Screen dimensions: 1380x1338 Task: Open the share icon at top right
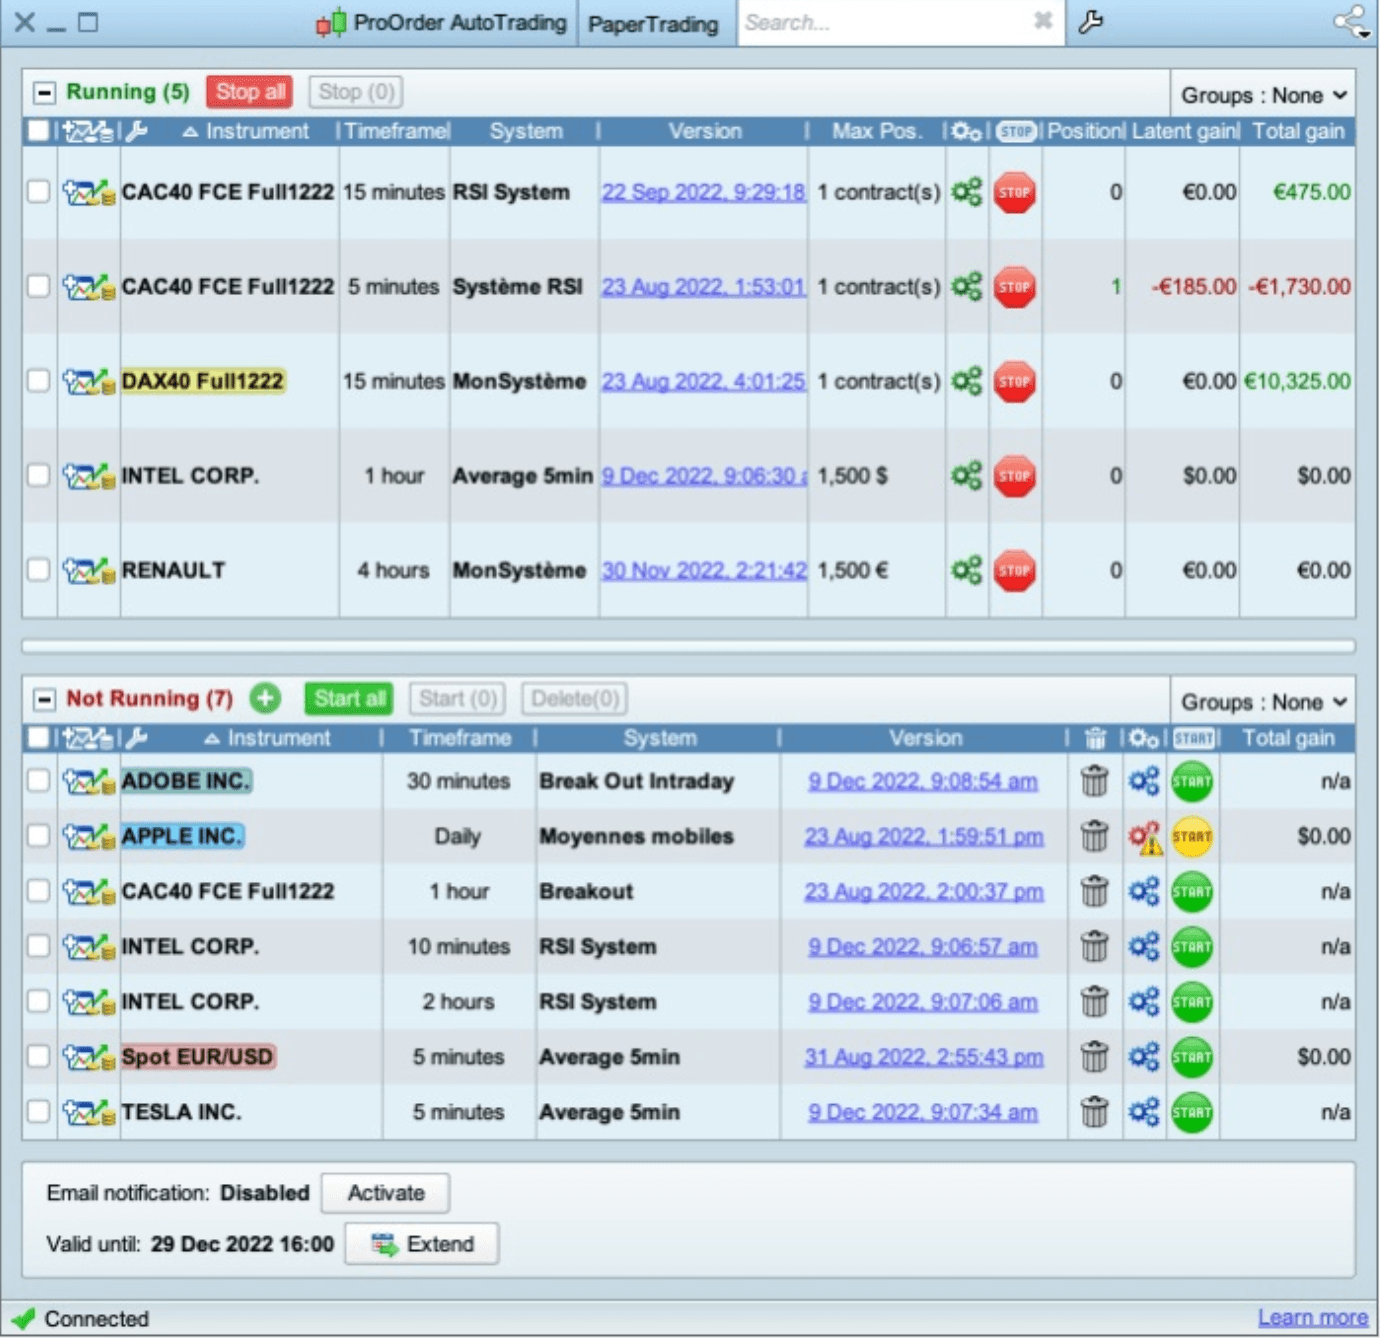point(1352,21)
